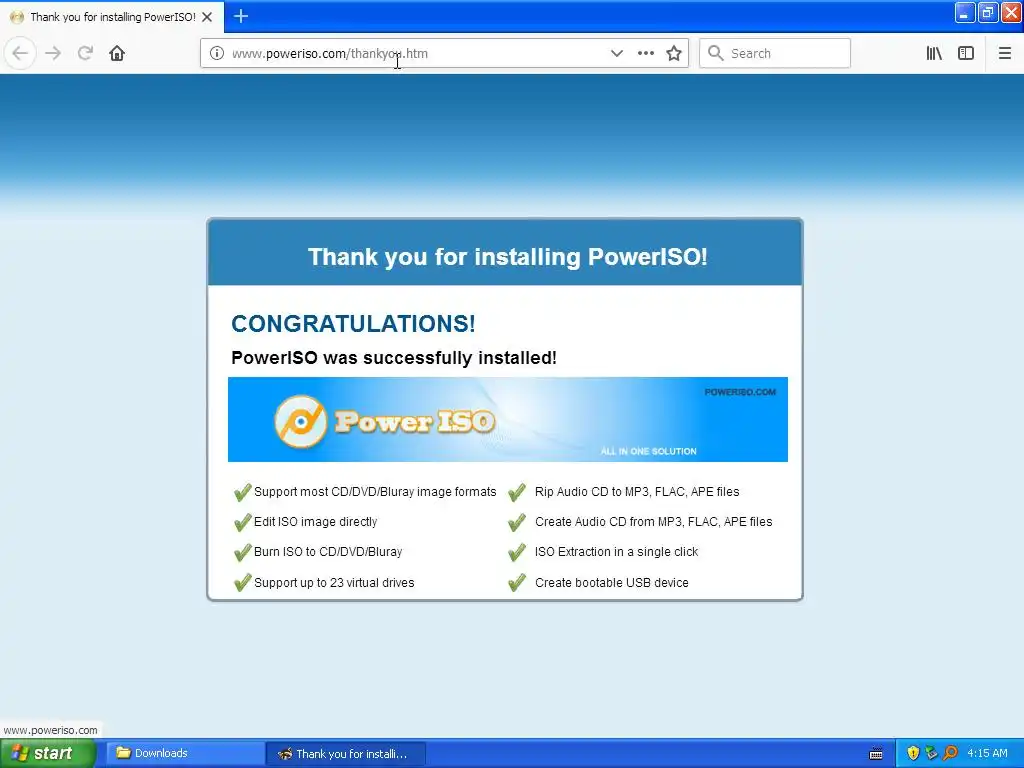Open the security shield tray icon
1024x768 pixels.
click(x=913, y=754)
